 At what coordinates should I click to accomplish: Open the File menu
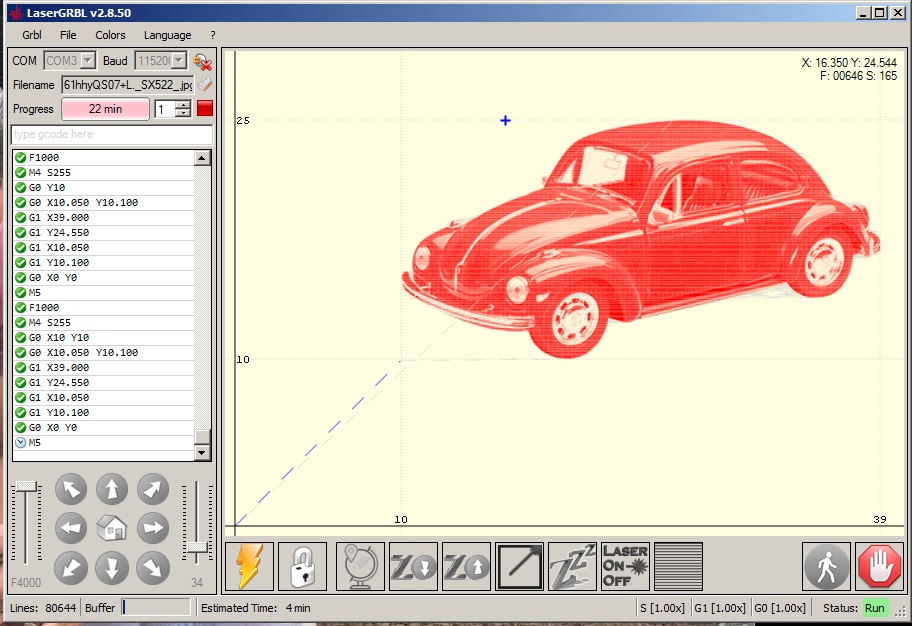click(68, 35)
